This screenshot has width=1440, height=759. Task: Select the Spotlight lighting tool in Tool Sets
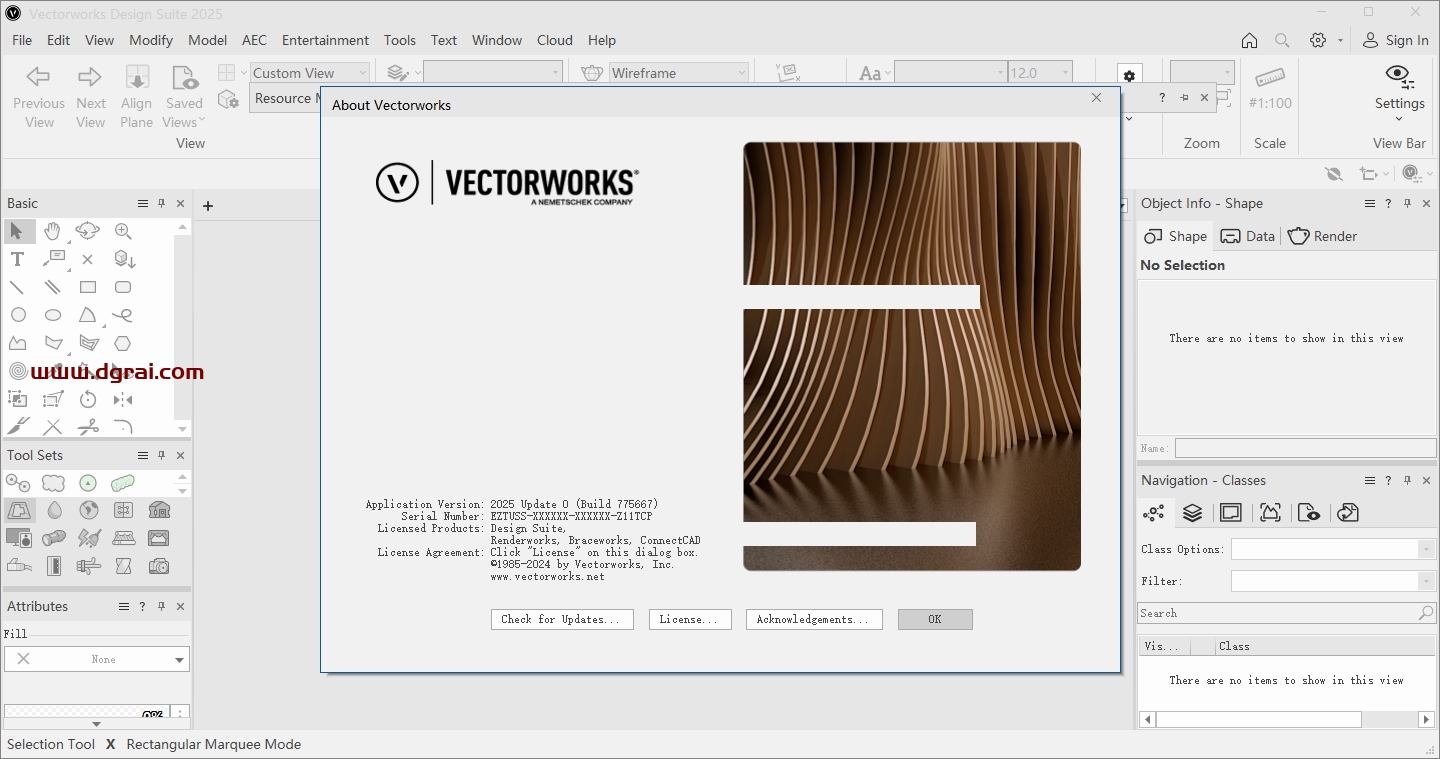(x=53, y=538)
